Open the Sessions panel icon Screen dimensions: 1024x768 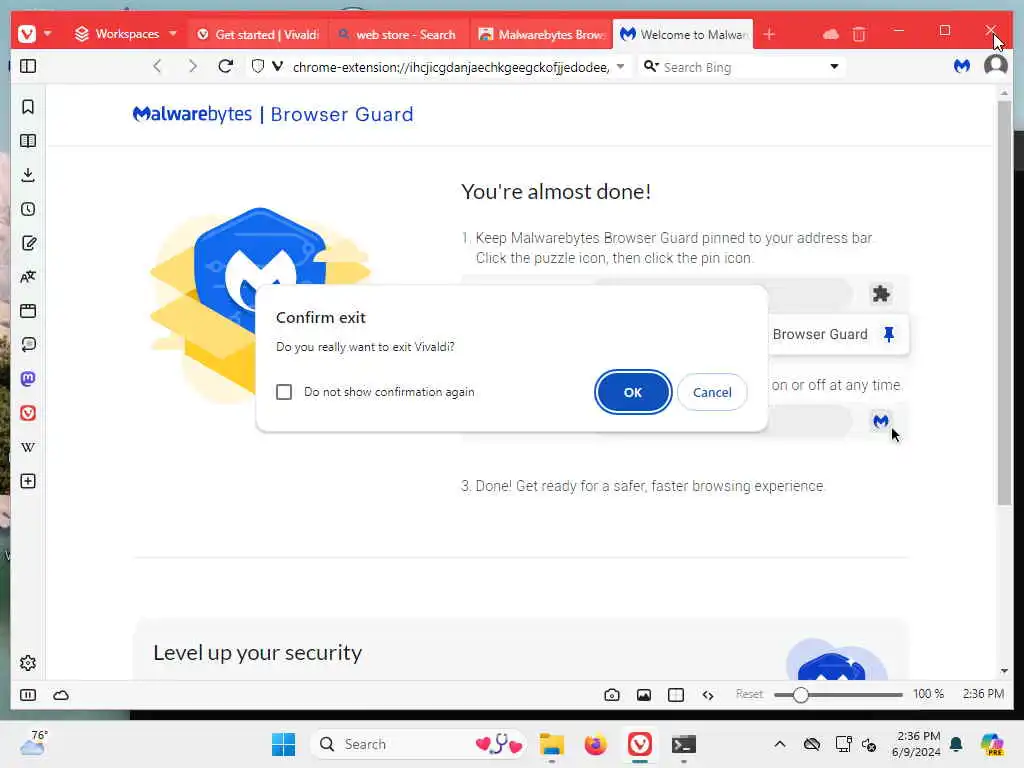[28, 345]
